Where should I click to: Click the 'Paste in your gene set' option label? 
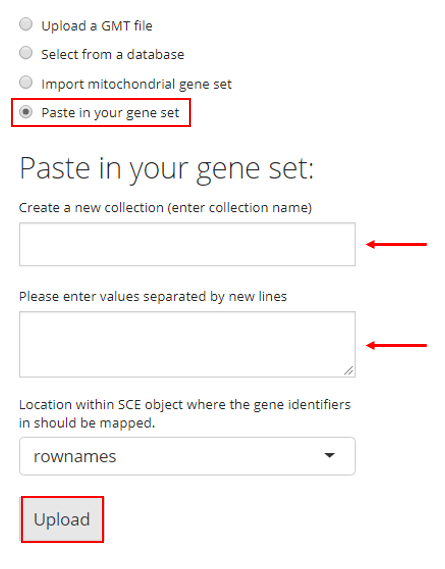110,113
